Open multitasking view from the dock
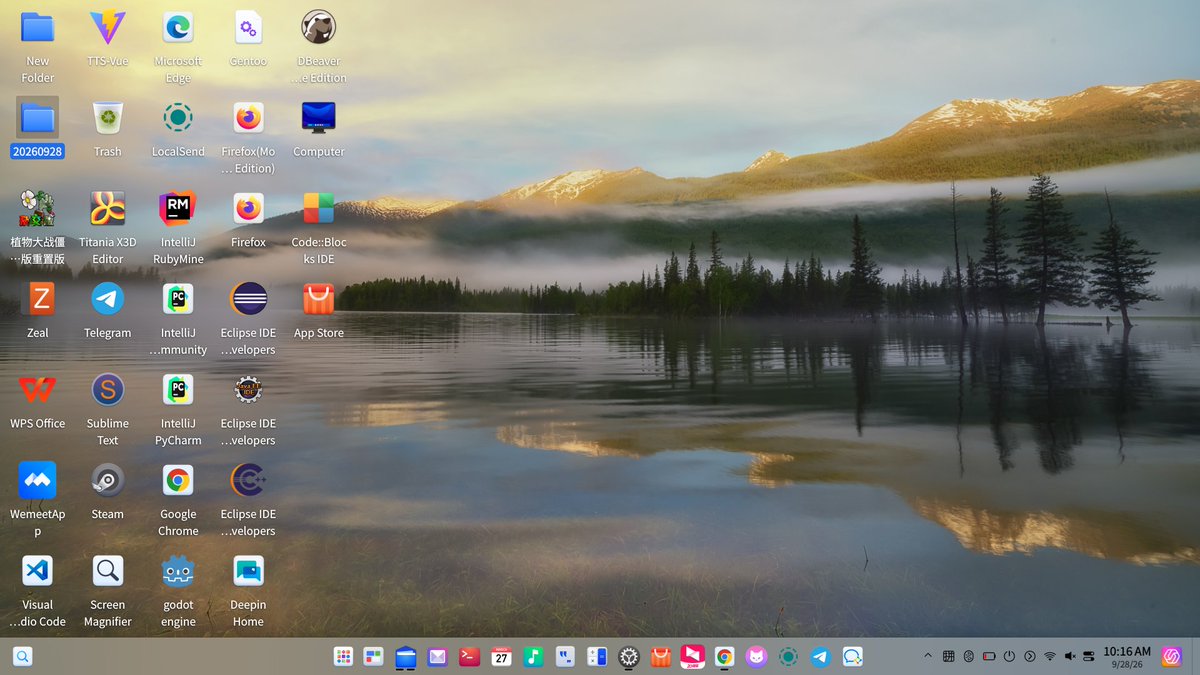The width and height of the screenshot is (1200, 675). (374, 656)
